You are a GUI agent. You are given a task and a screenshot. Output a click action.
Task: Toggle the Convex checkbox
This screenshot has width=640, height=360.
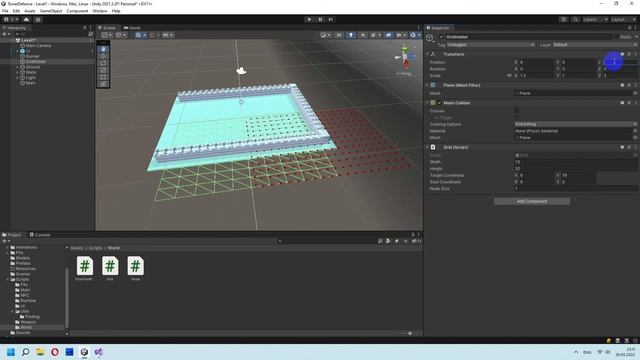click(x=517, y=111)
